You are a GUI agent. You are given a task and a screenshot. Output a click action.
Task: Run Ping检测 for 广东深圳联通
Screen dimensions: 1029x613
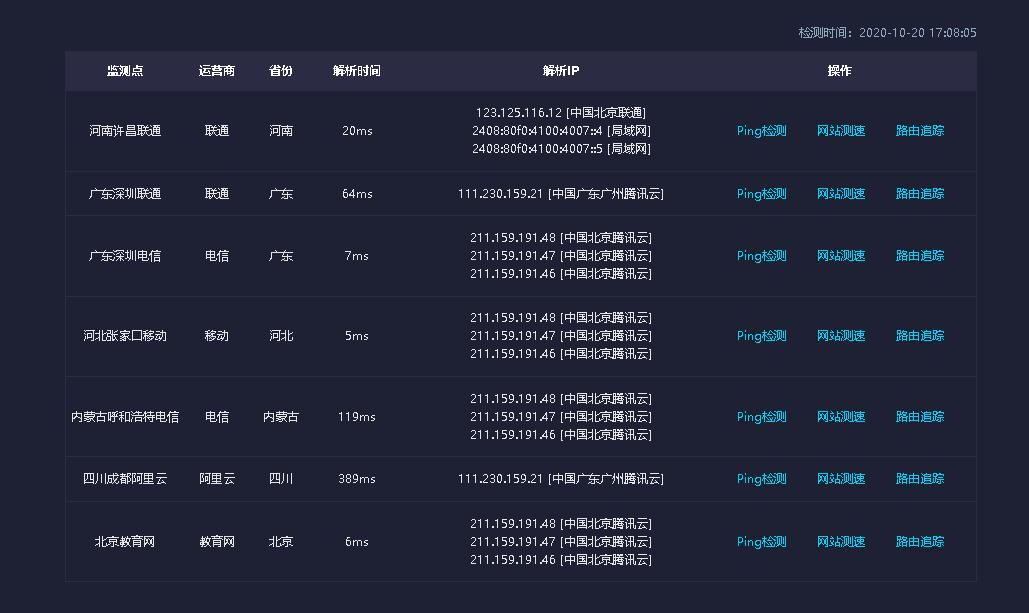761,194
